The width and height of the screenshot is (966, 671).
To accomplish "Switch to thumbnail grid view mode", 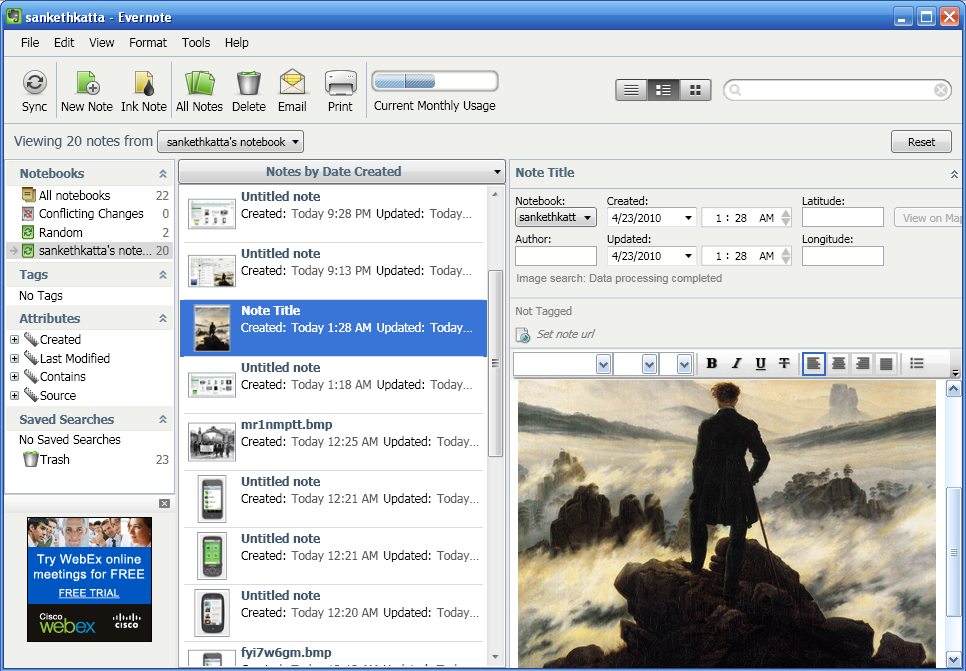I will (x=696, y=90).
